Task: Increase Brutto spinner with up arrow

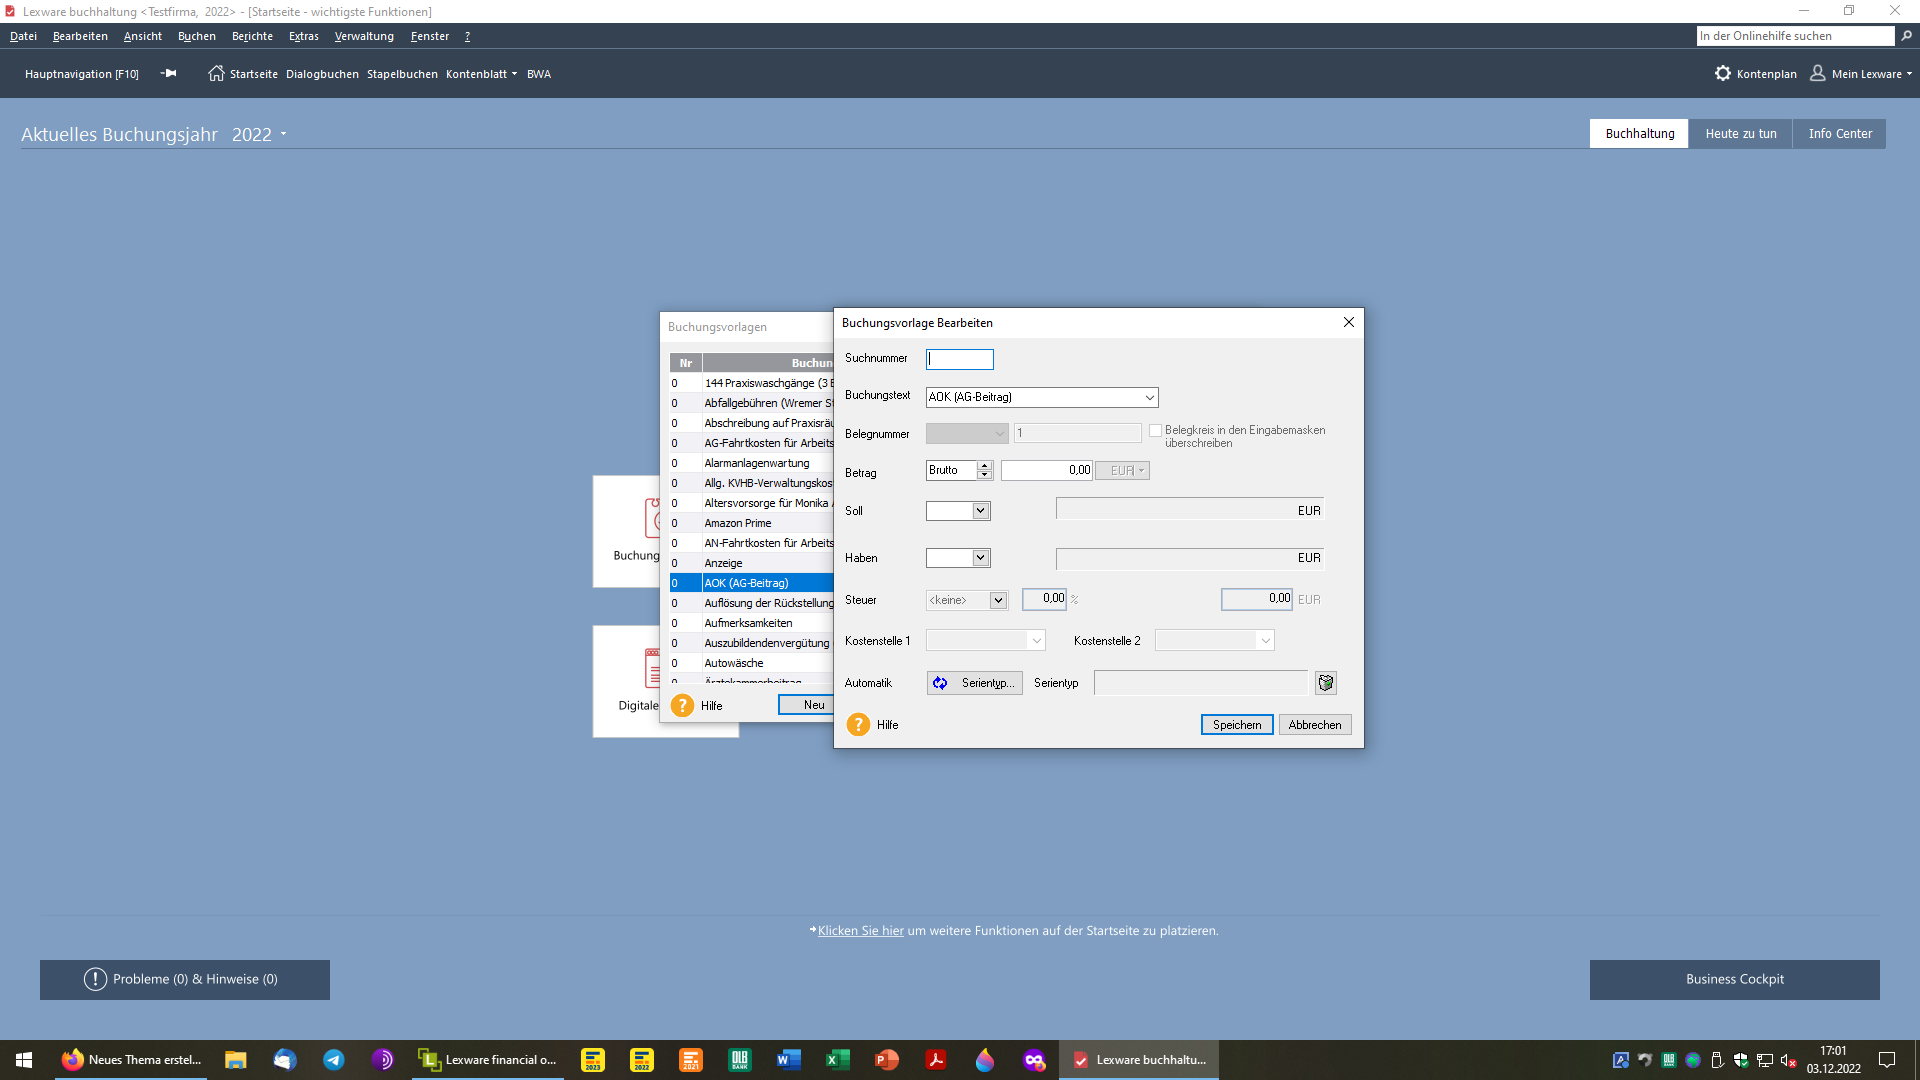Action: point(984,466)
